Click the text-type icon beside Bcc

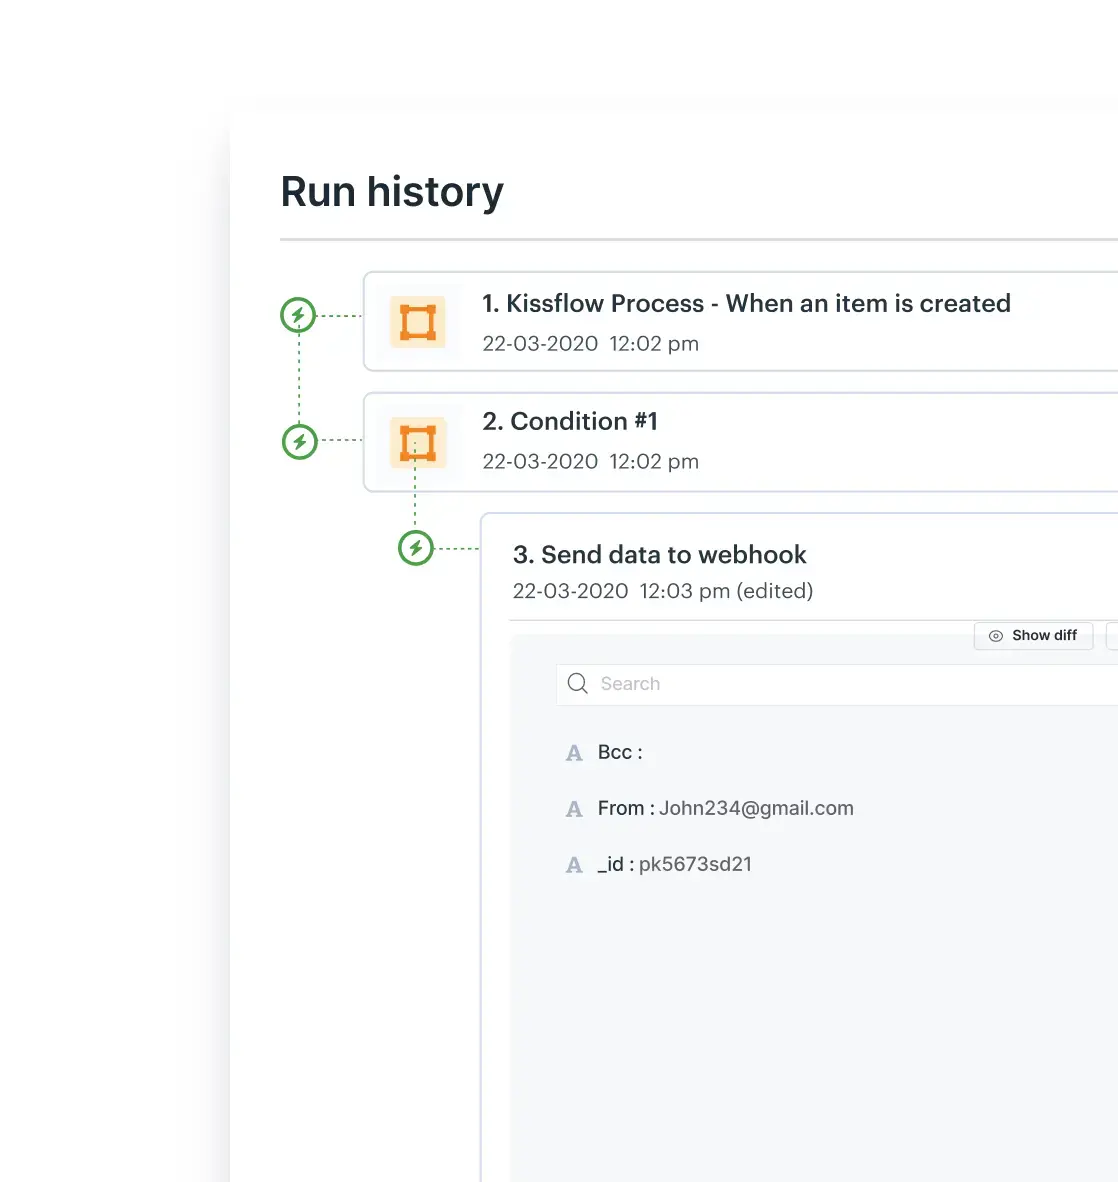[574, 753]
